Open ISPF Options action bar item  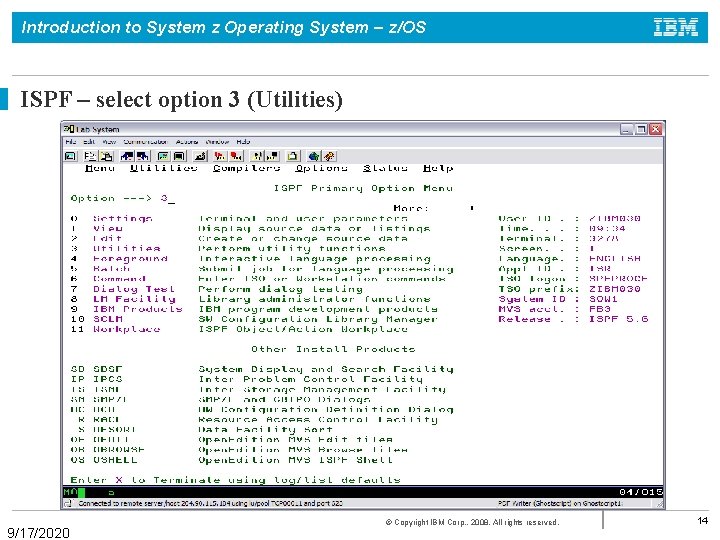[321, 169]
